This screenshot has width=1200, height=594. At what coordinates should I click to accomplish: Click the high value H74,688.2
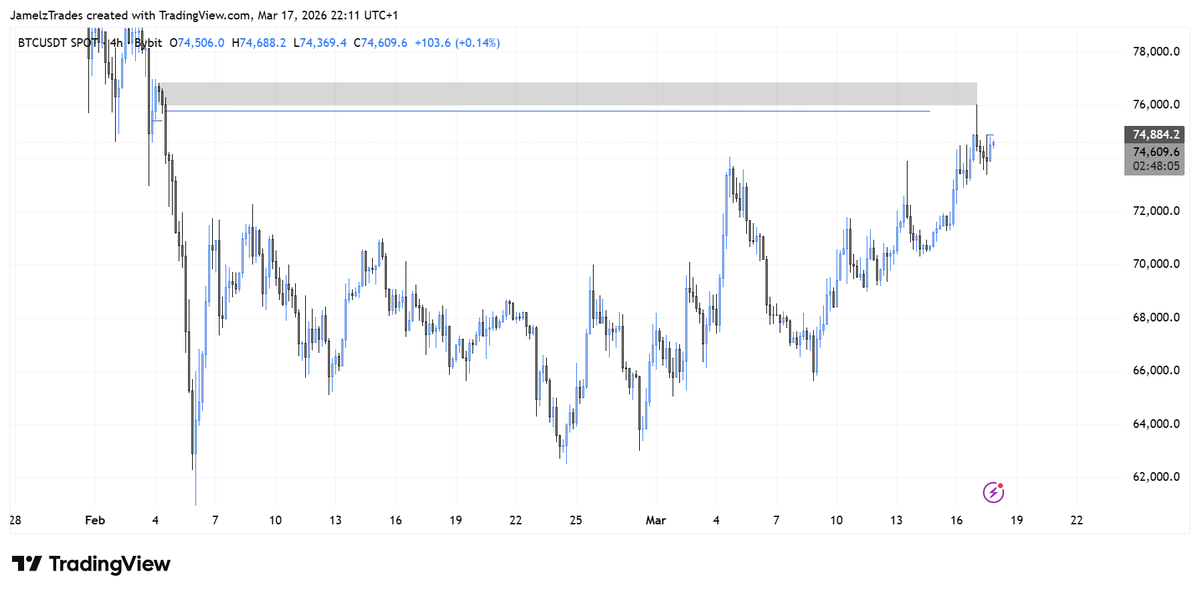(x=258, y=43)
